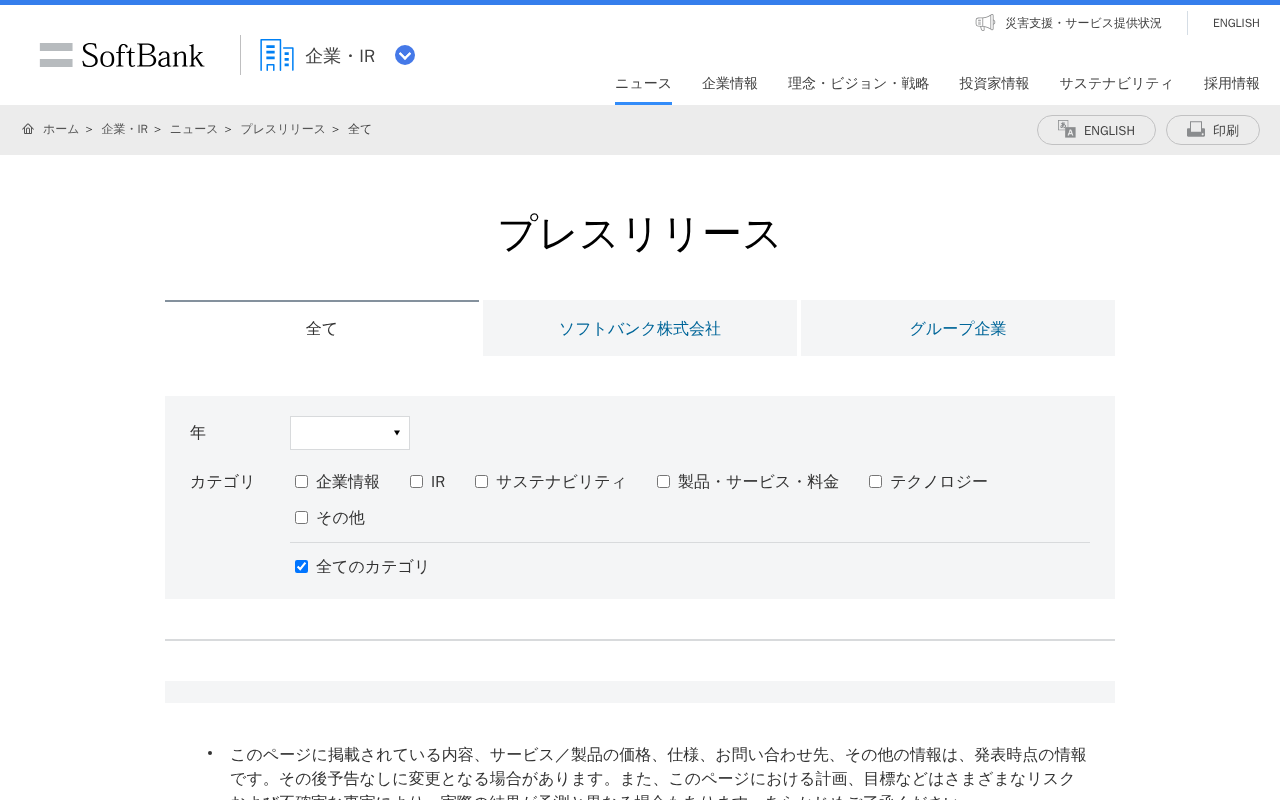Switch to ENGLISH in the top-right corner

[1236, 23]
